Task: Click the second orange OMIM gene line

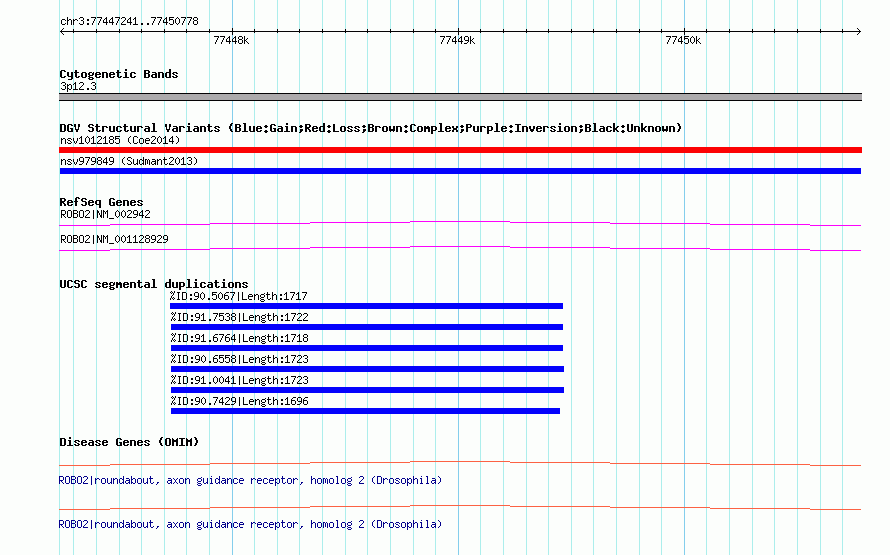Action: (x=460, y=507)
